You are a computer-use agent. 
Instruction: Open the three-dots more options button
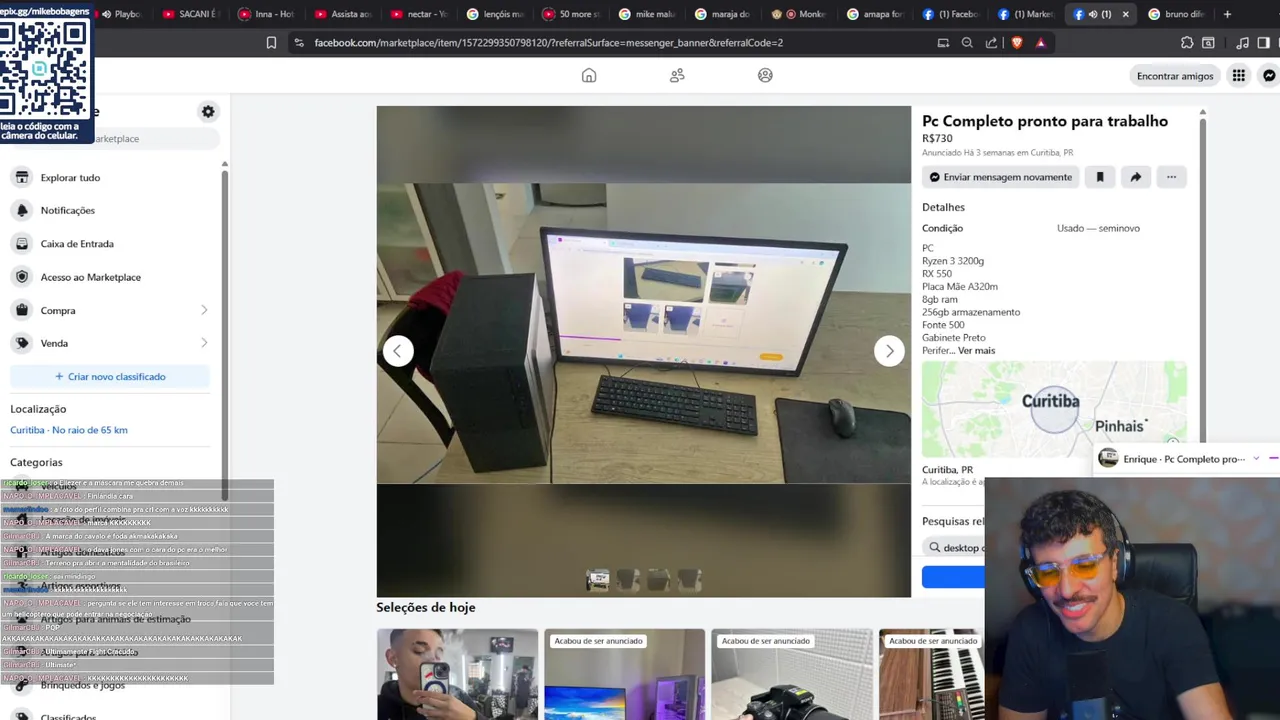point(1171,177)
